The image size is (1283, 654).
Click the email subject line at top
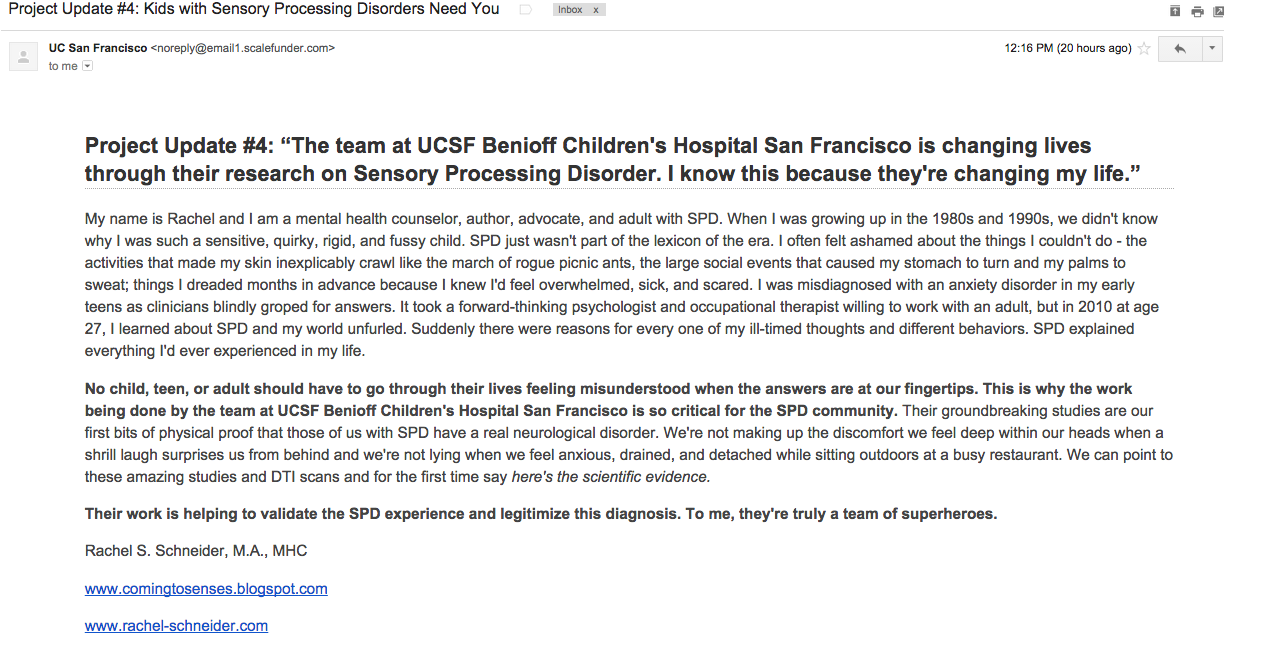click(253, 9)
